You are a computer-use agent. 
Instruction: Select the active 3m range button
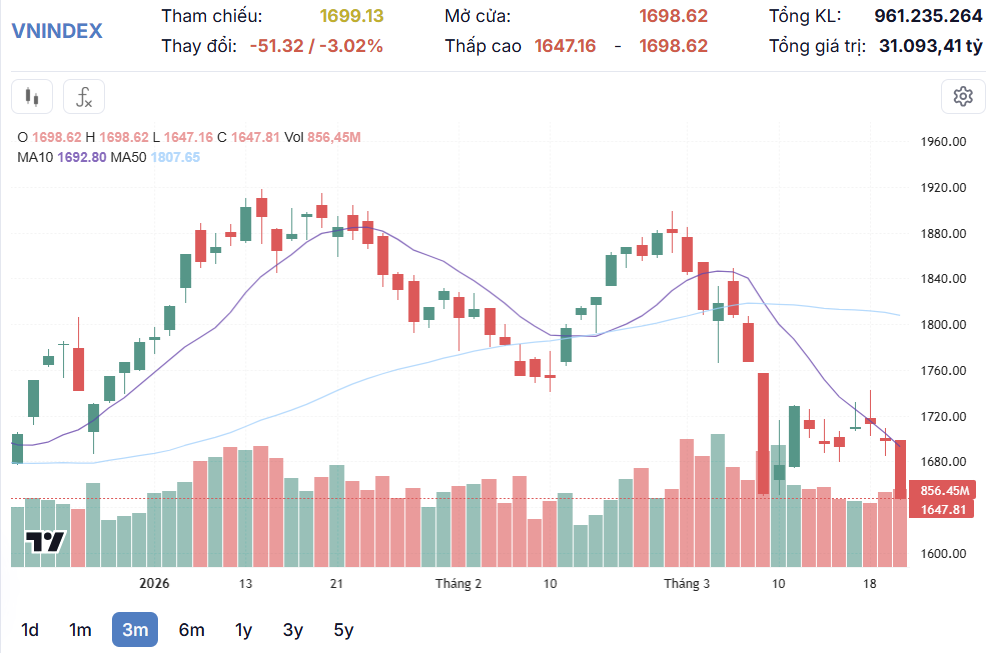pos(135,630)
